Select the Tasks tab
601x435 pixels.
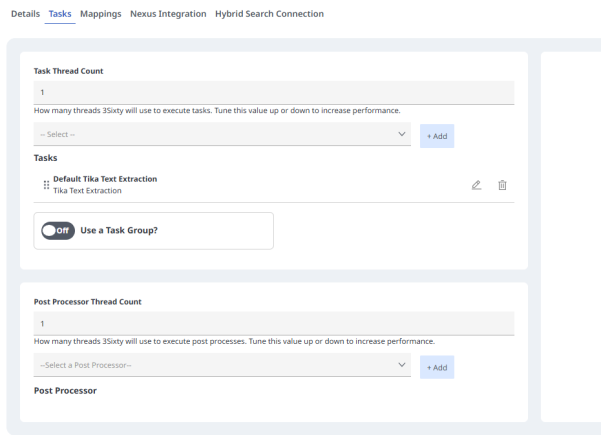point(60,14)
